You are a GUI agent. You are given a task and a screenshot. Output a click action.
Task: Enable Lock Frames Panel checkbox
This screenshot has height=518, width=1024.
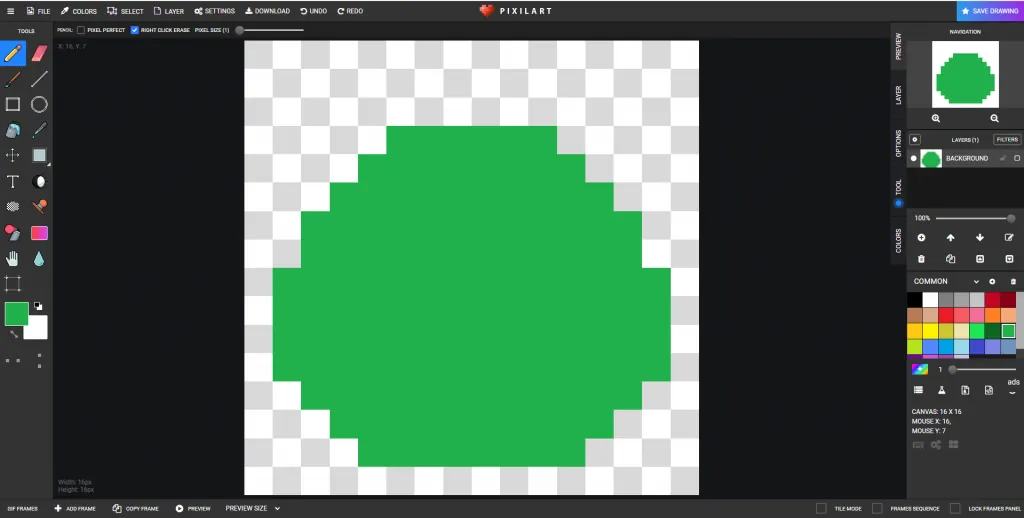tap(955, 508)
